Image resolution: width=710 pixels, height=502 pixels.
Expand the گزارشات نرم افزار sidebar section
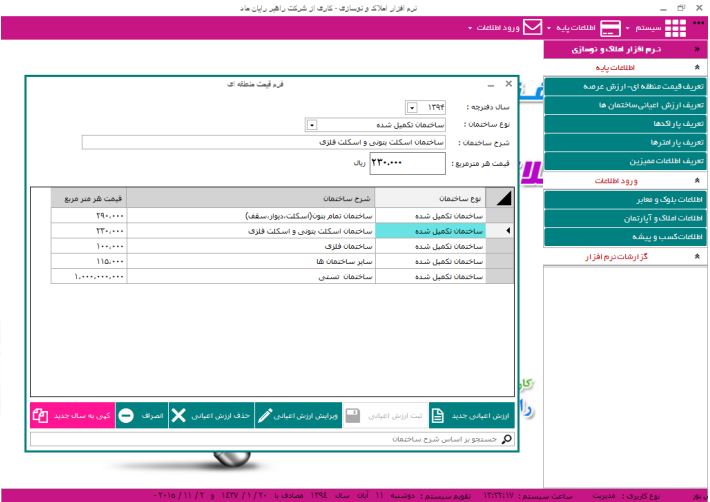click(x=697, y=257)
